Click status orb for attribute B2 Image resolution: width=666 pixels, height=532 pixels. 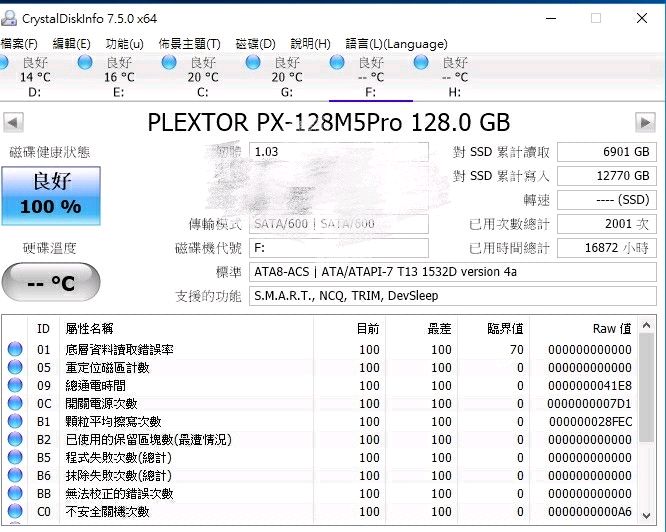[15, 439]
